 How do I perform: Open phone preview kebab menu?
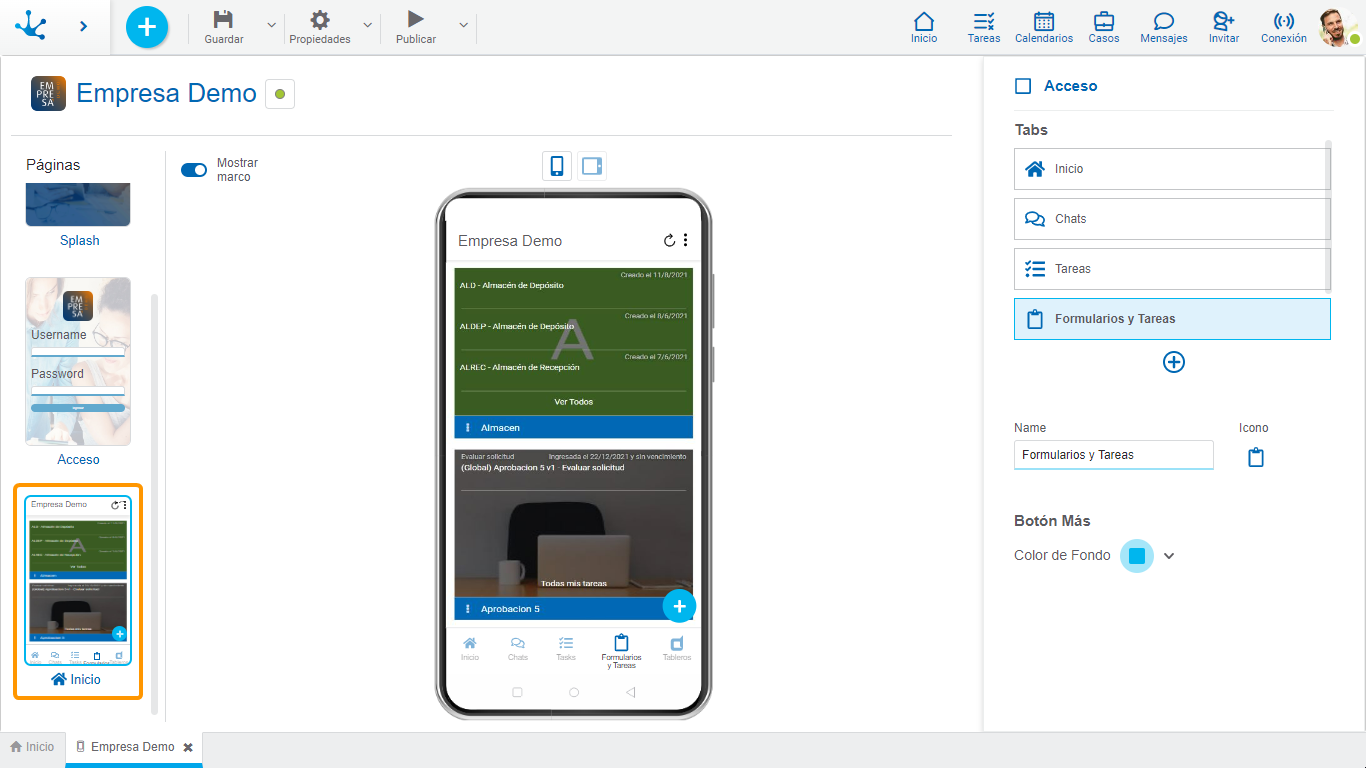pyautogui.click(x=686, y=240)
